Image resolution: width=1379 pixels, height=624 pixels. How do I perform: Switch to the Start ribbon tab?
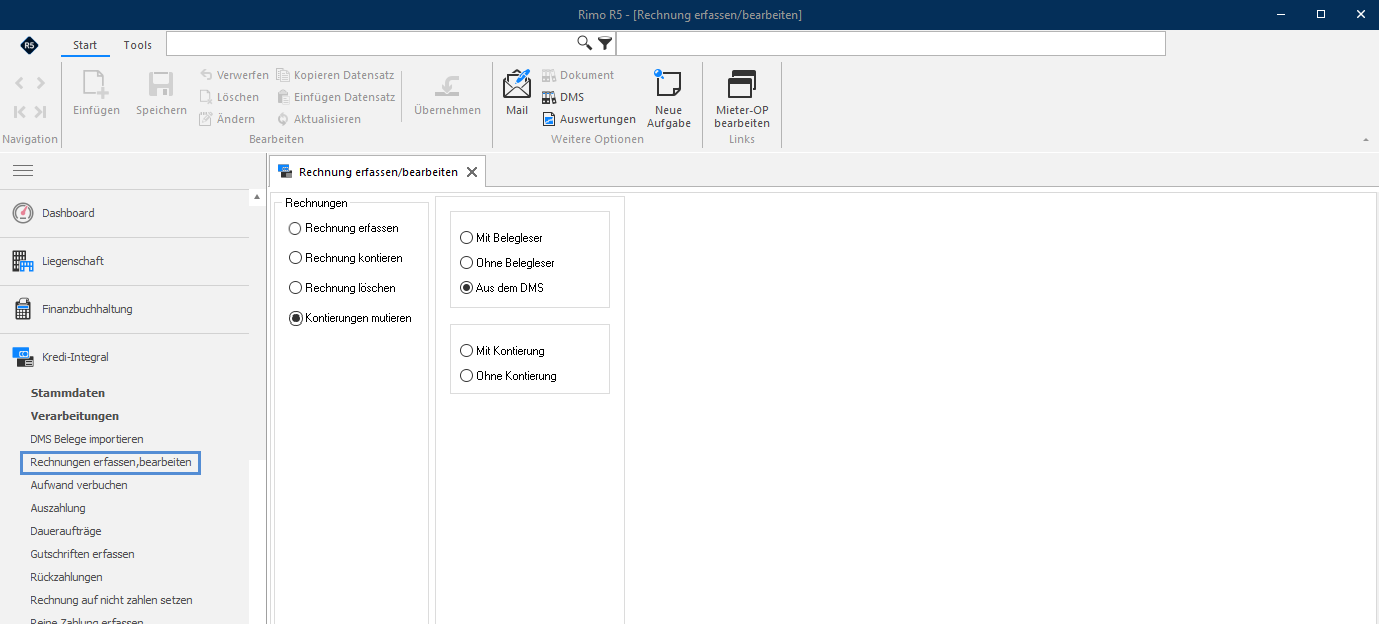click(x=85, y=45)
